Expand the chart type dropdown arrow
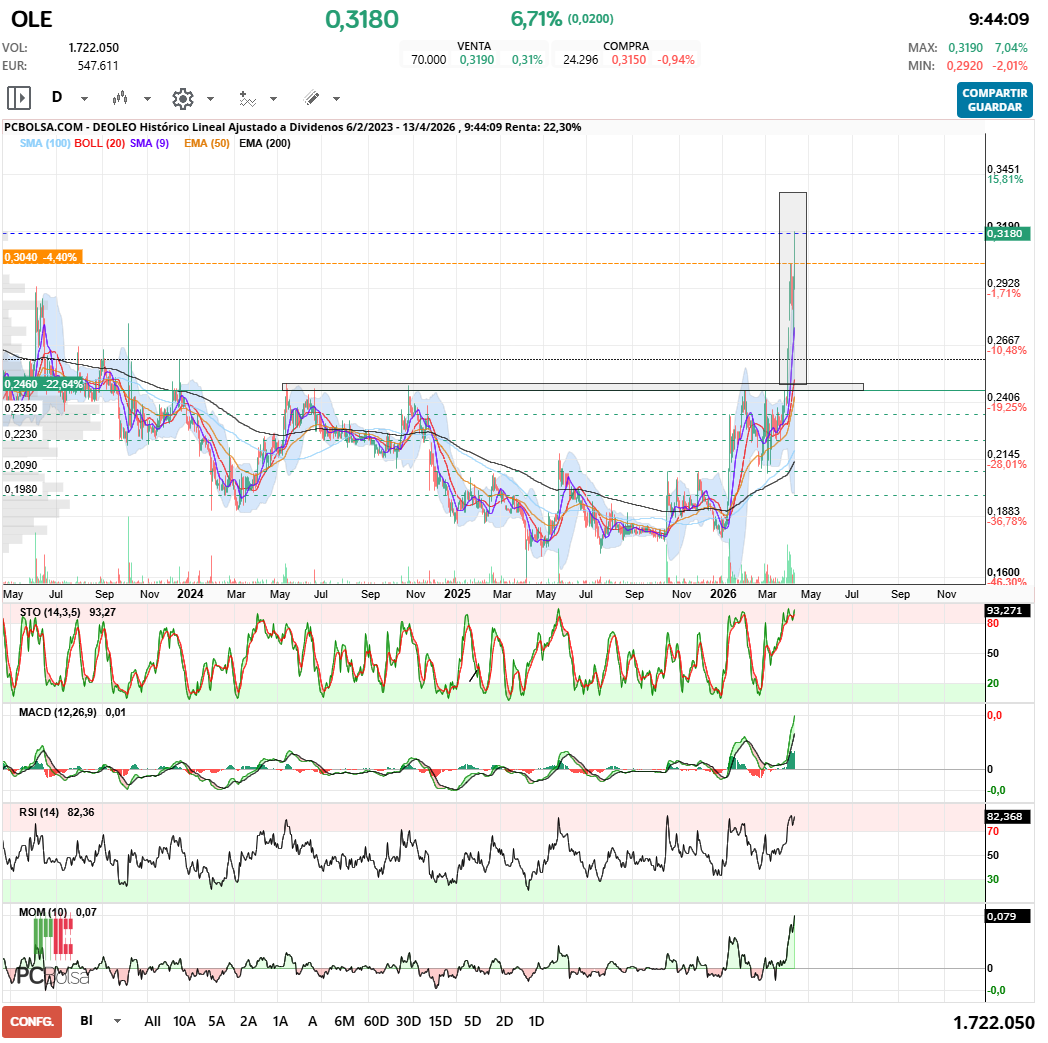The width and height of the screenshot is (1048, 1043). [147, 99]
